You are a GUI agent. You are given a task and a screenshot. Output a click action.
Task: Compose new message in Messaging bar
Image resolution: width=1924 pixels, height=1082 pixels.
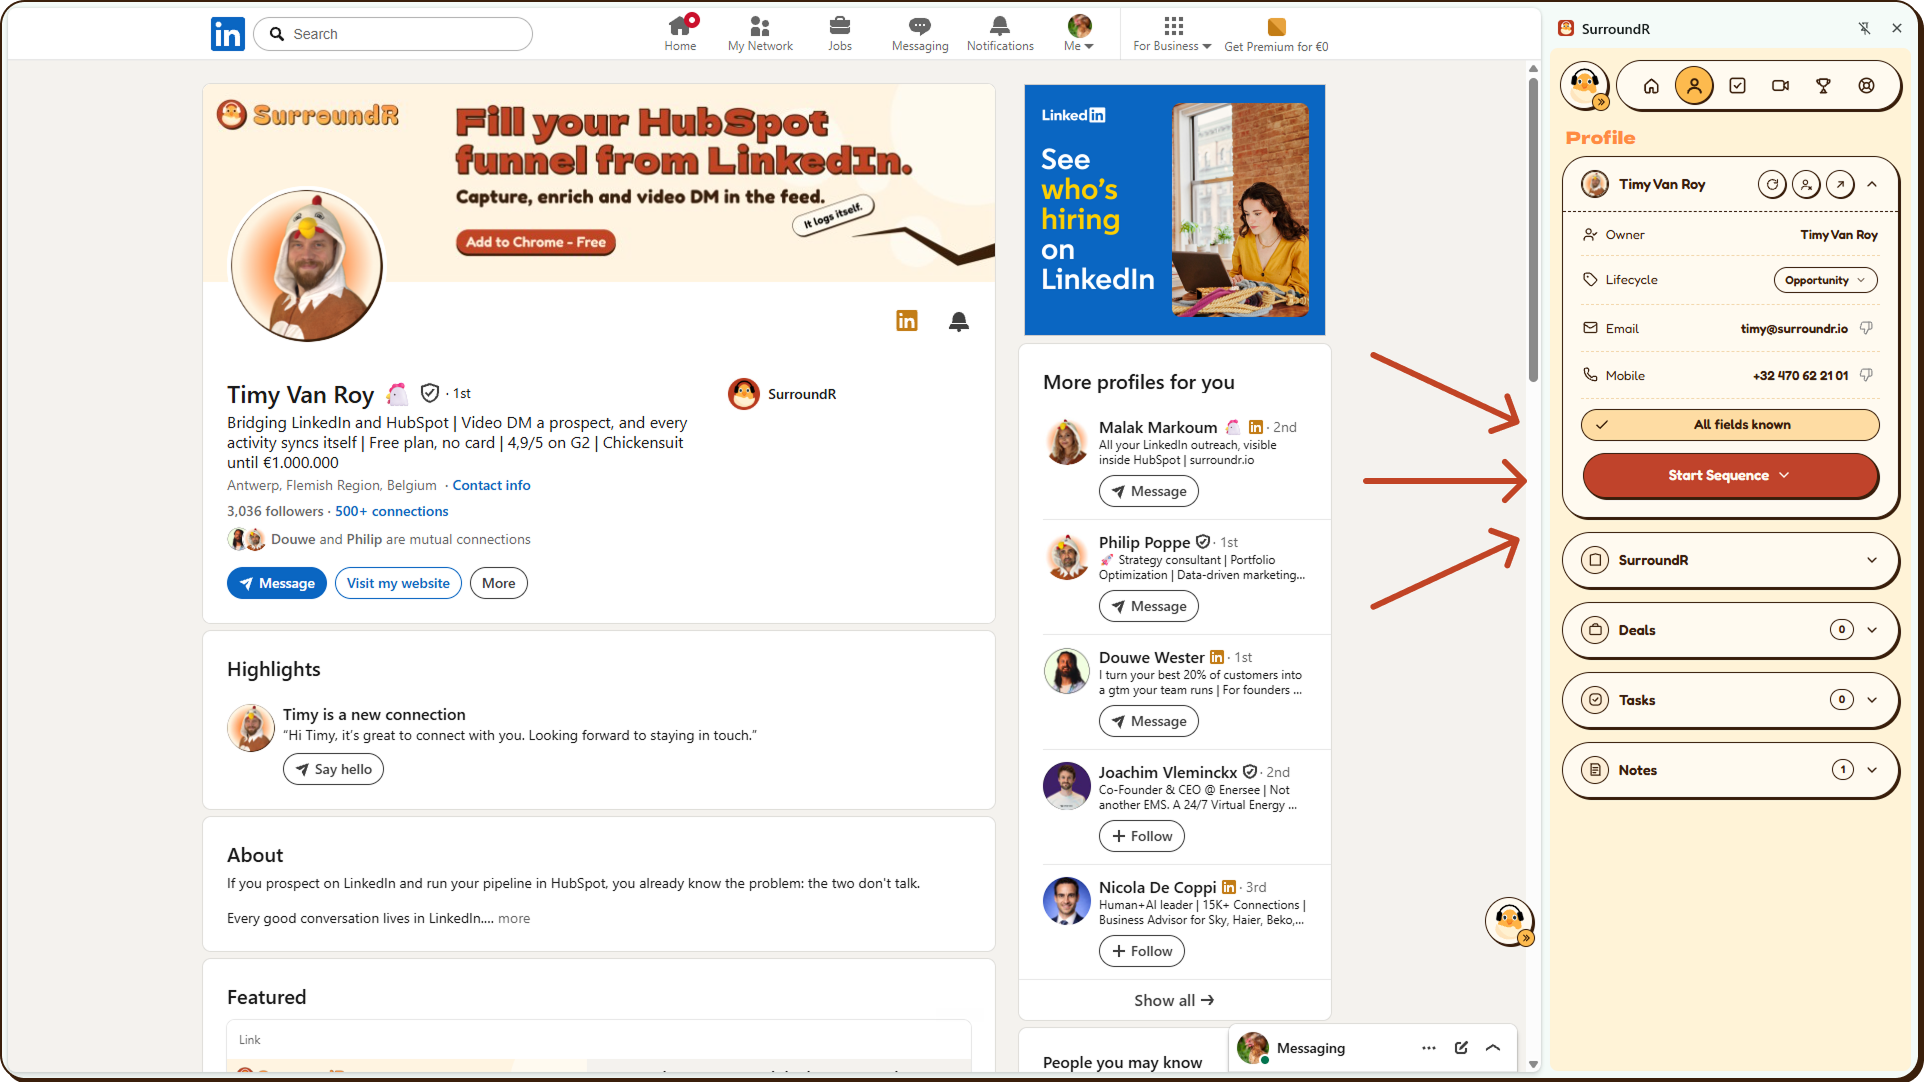(x=1461, y=1047)
